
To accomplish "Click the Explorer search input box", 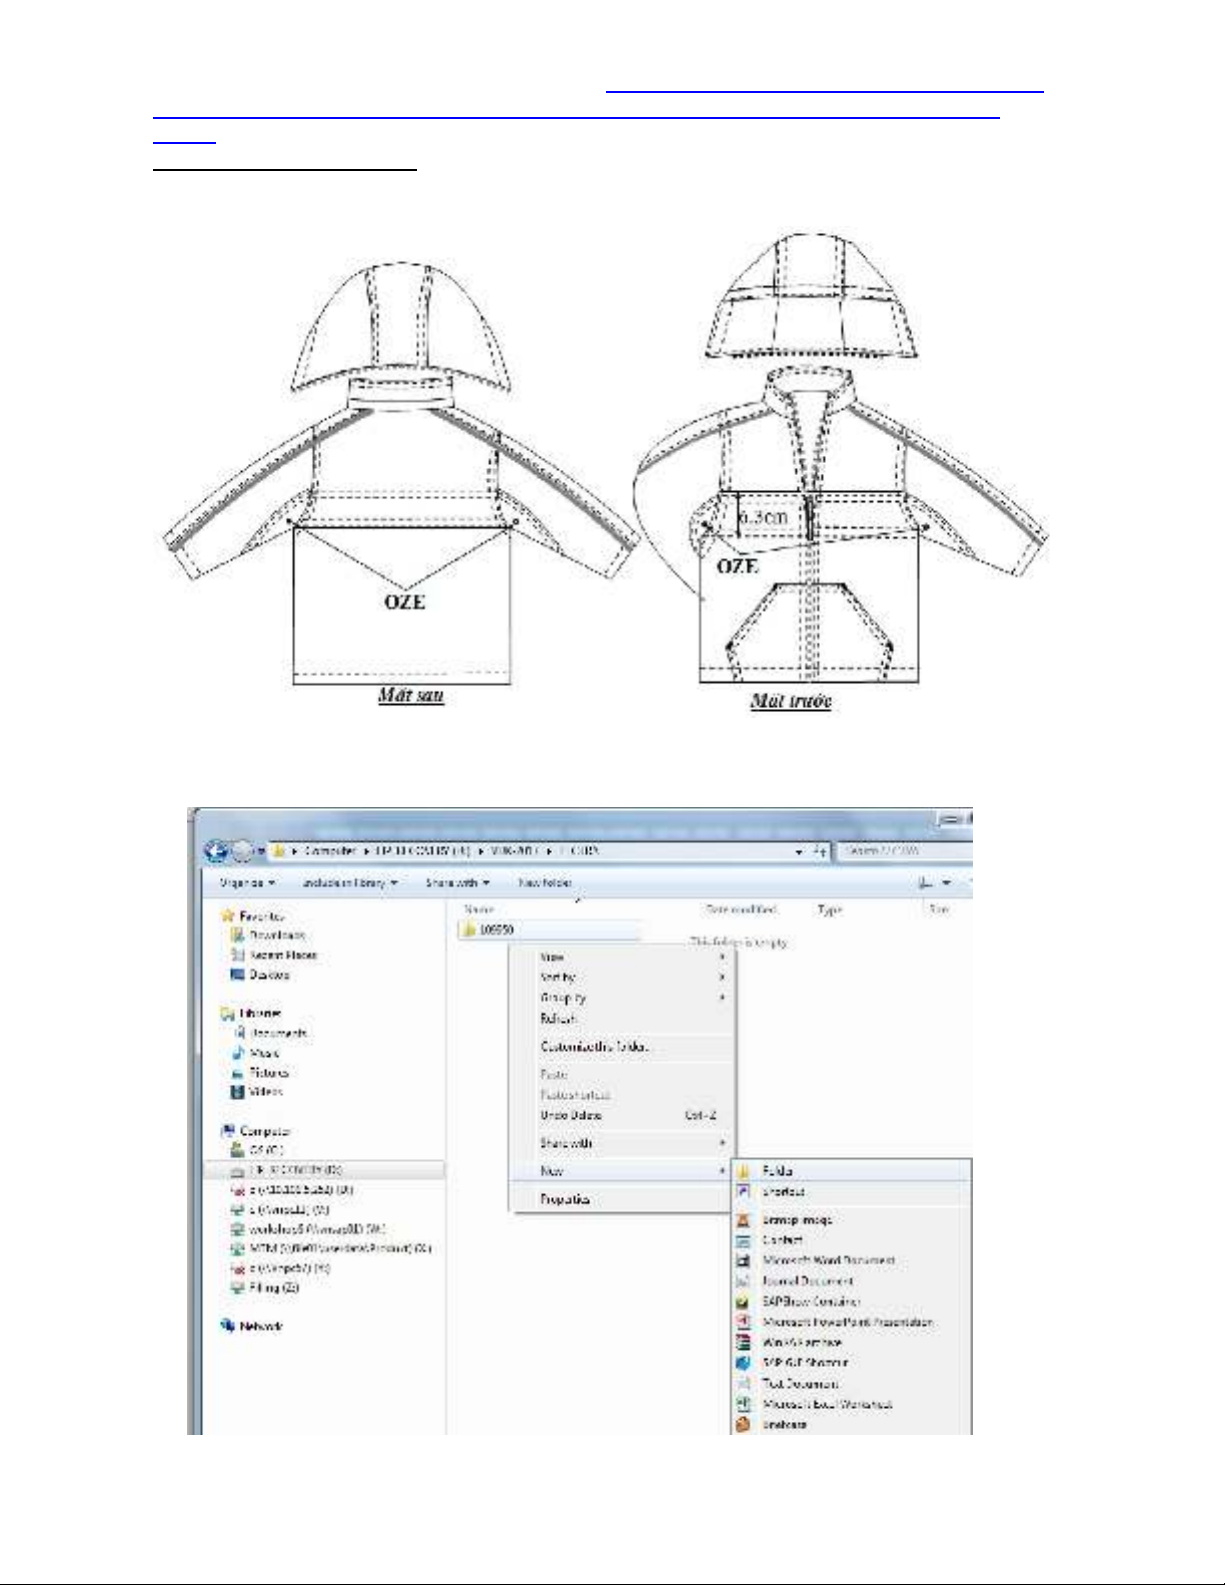I will point(905,851).
